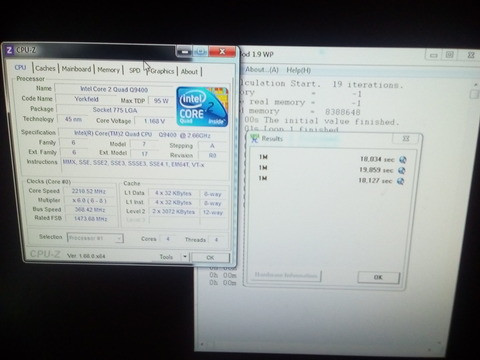Open the Help(H) menu in Super PI

(299, 70)
